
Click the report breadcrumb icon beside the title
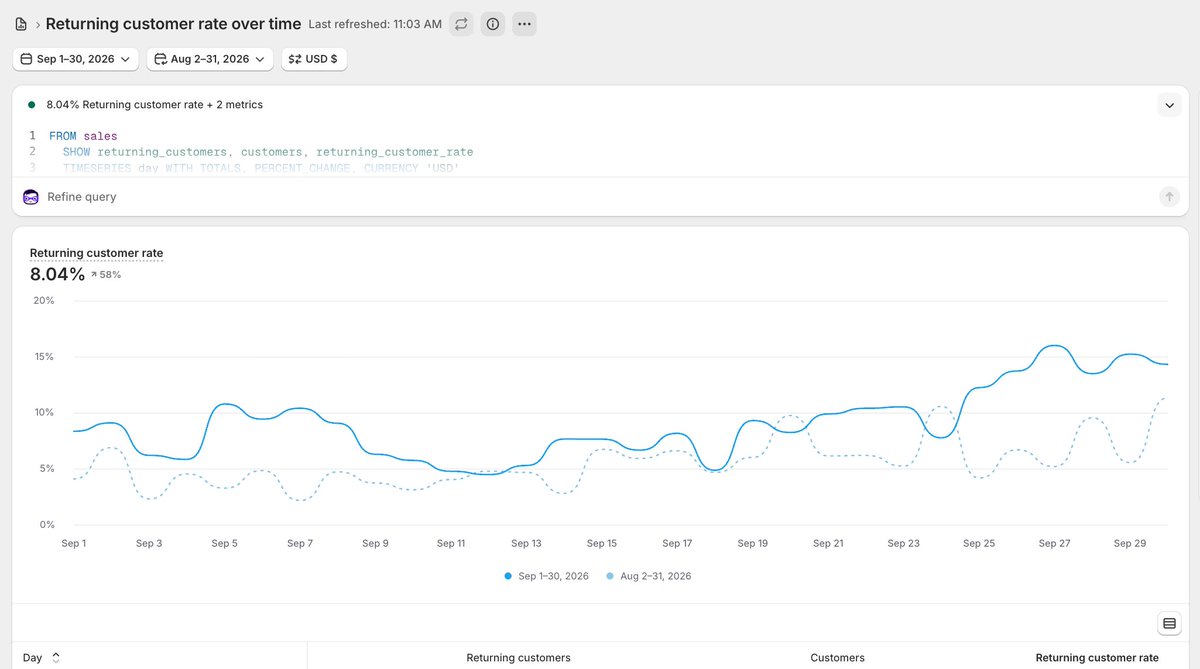coord(21,24)
